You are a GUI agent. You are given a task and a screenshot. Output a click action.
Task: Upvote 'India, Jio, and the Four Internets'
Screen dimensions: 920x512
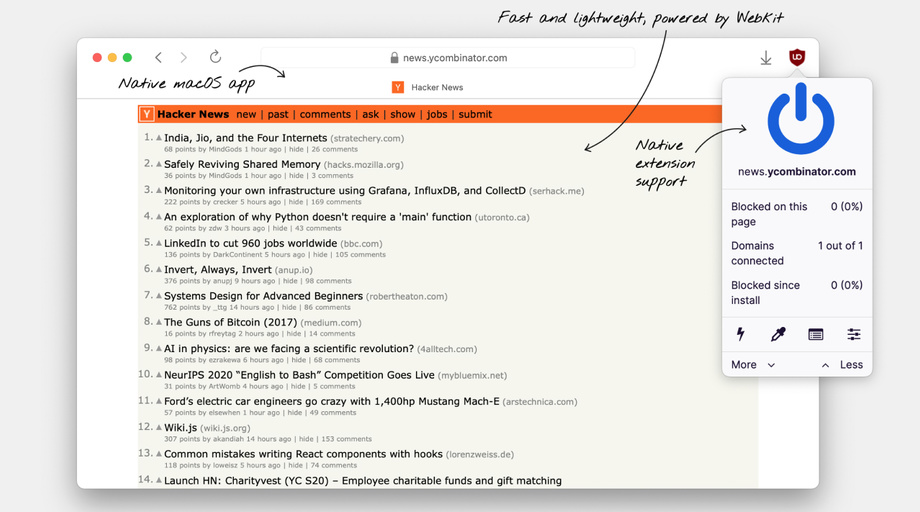(x=159, y=137)
